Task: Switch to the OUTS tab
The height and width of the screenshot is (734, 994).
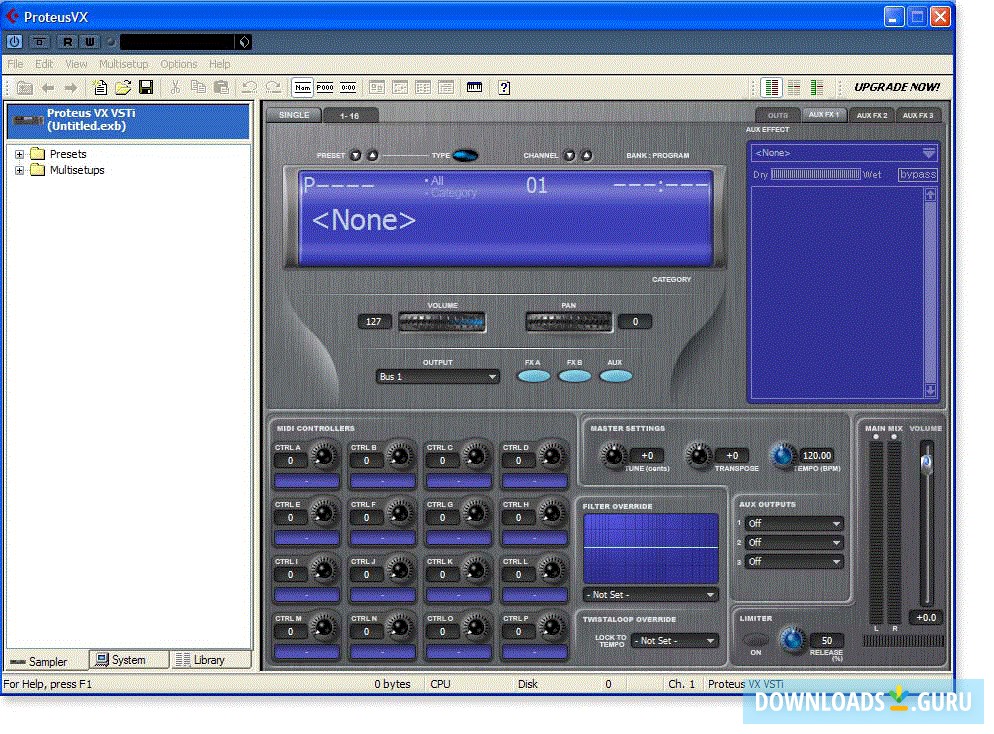Action: click(778, 115)
